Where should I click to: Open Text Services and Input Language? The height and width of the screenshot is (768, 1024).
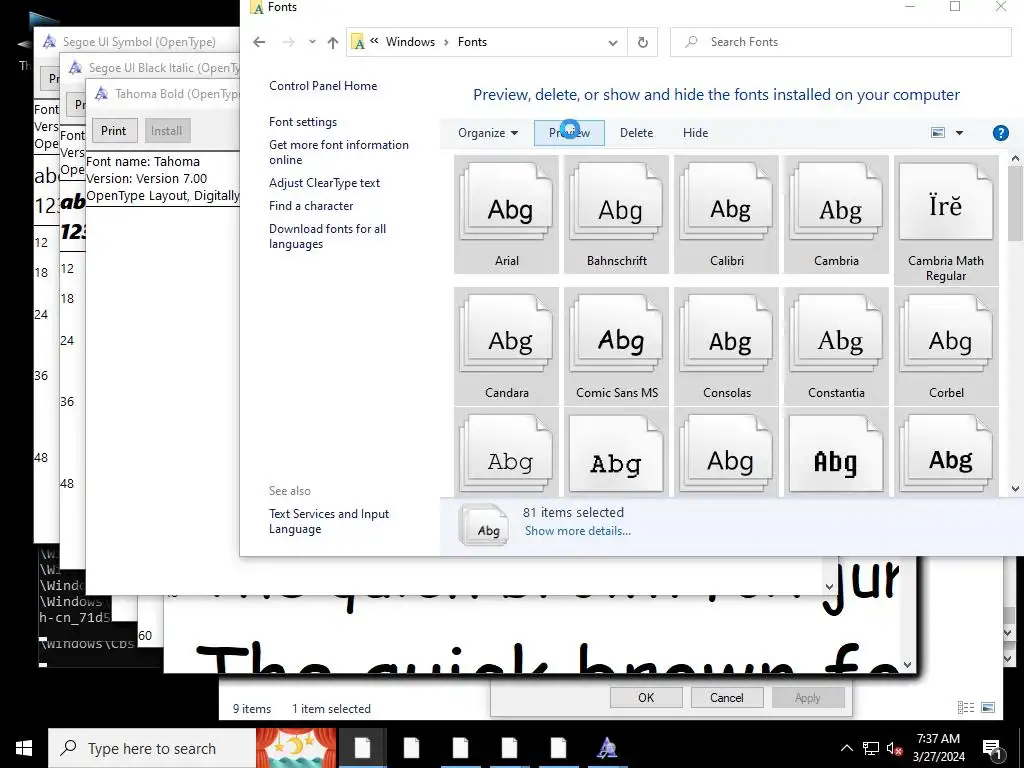coord(329,521)
